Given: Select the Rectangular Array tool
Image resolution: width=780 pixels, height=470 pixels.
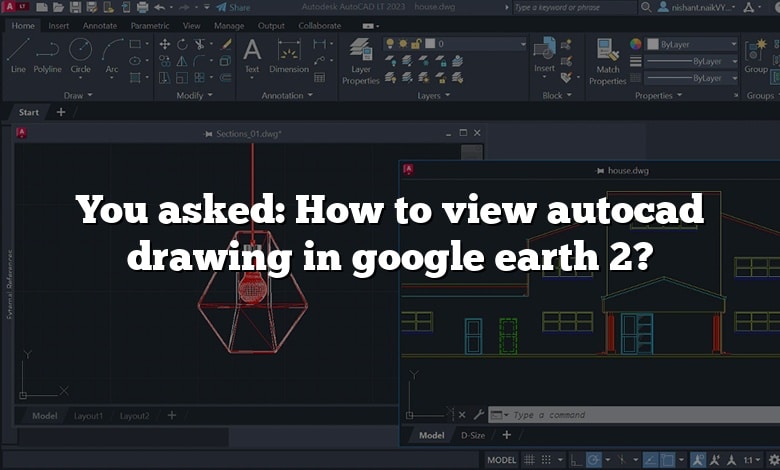Looking at the screenshot, I should [x=199, y=78].
